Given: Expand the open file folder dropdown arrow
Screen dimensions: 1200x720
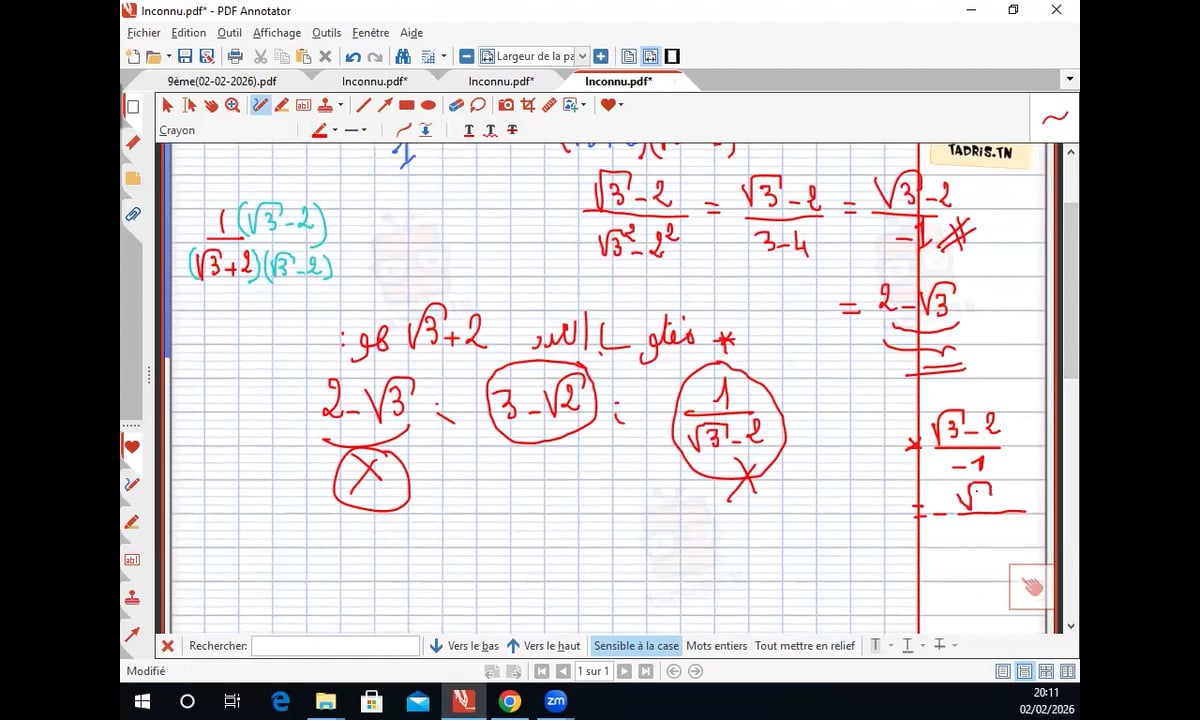Looking at the screenshot, I should pyautogui.click(x=169, y=57).
